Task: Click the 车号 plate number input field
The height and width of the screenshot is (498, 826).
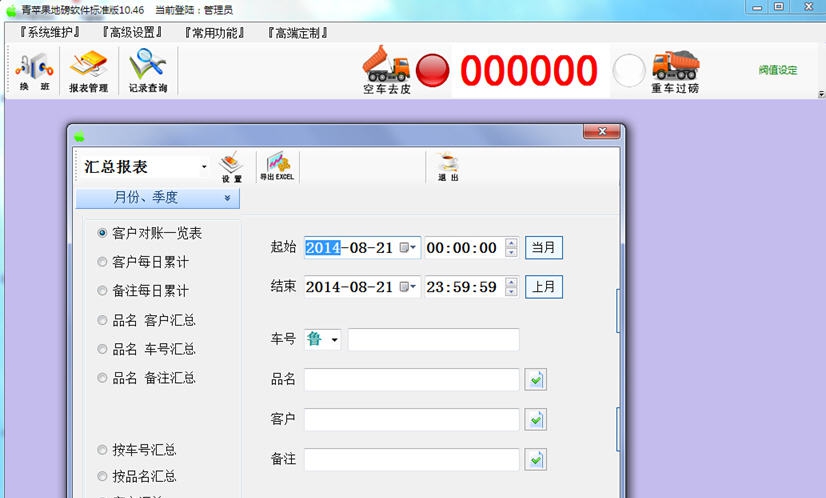Action: pyautogui.click(x=433, y=340)
